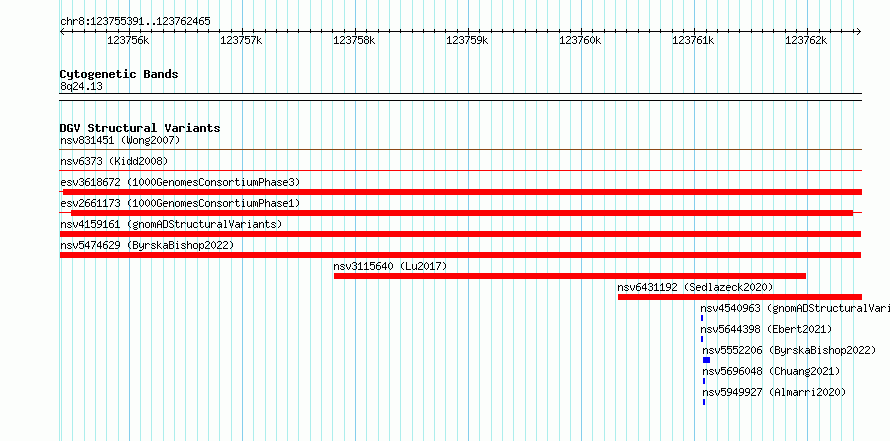This screenshot has height=441, width=890.
Task: Click the blue block under nsv5552206
Action: (706, 360)
